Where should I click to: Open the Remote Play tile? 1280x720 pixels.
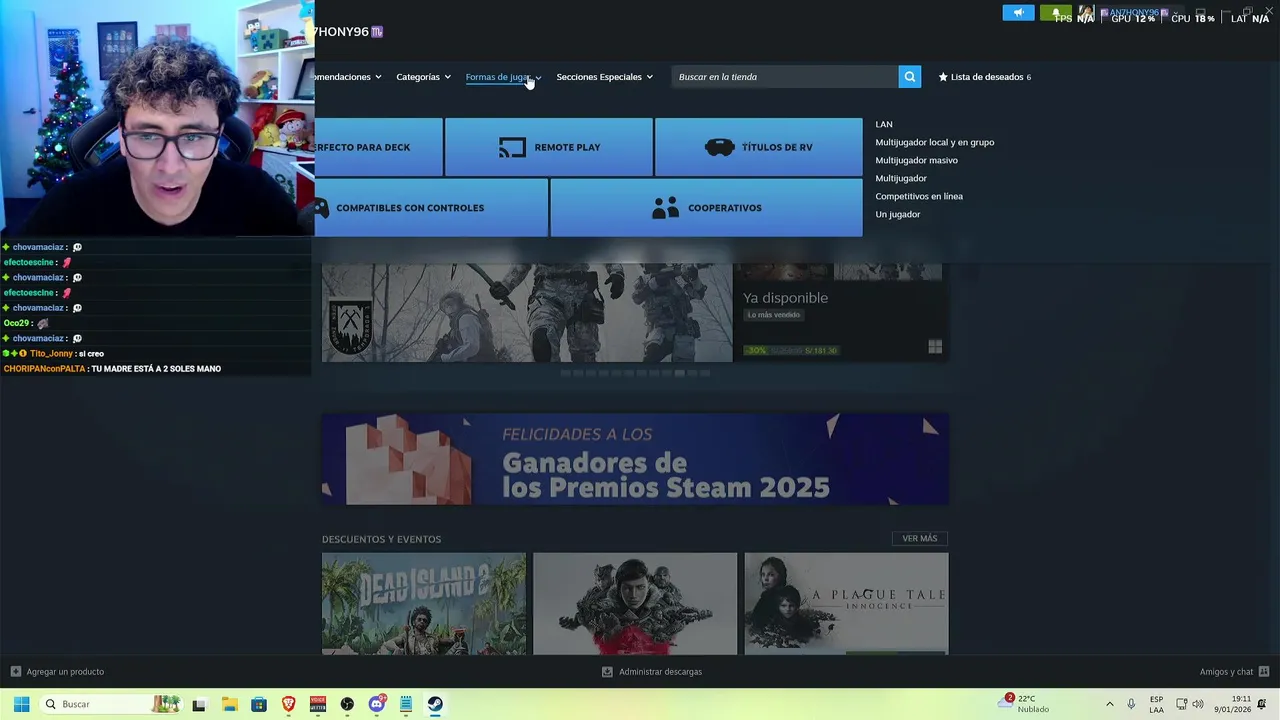tap(549, 147)
